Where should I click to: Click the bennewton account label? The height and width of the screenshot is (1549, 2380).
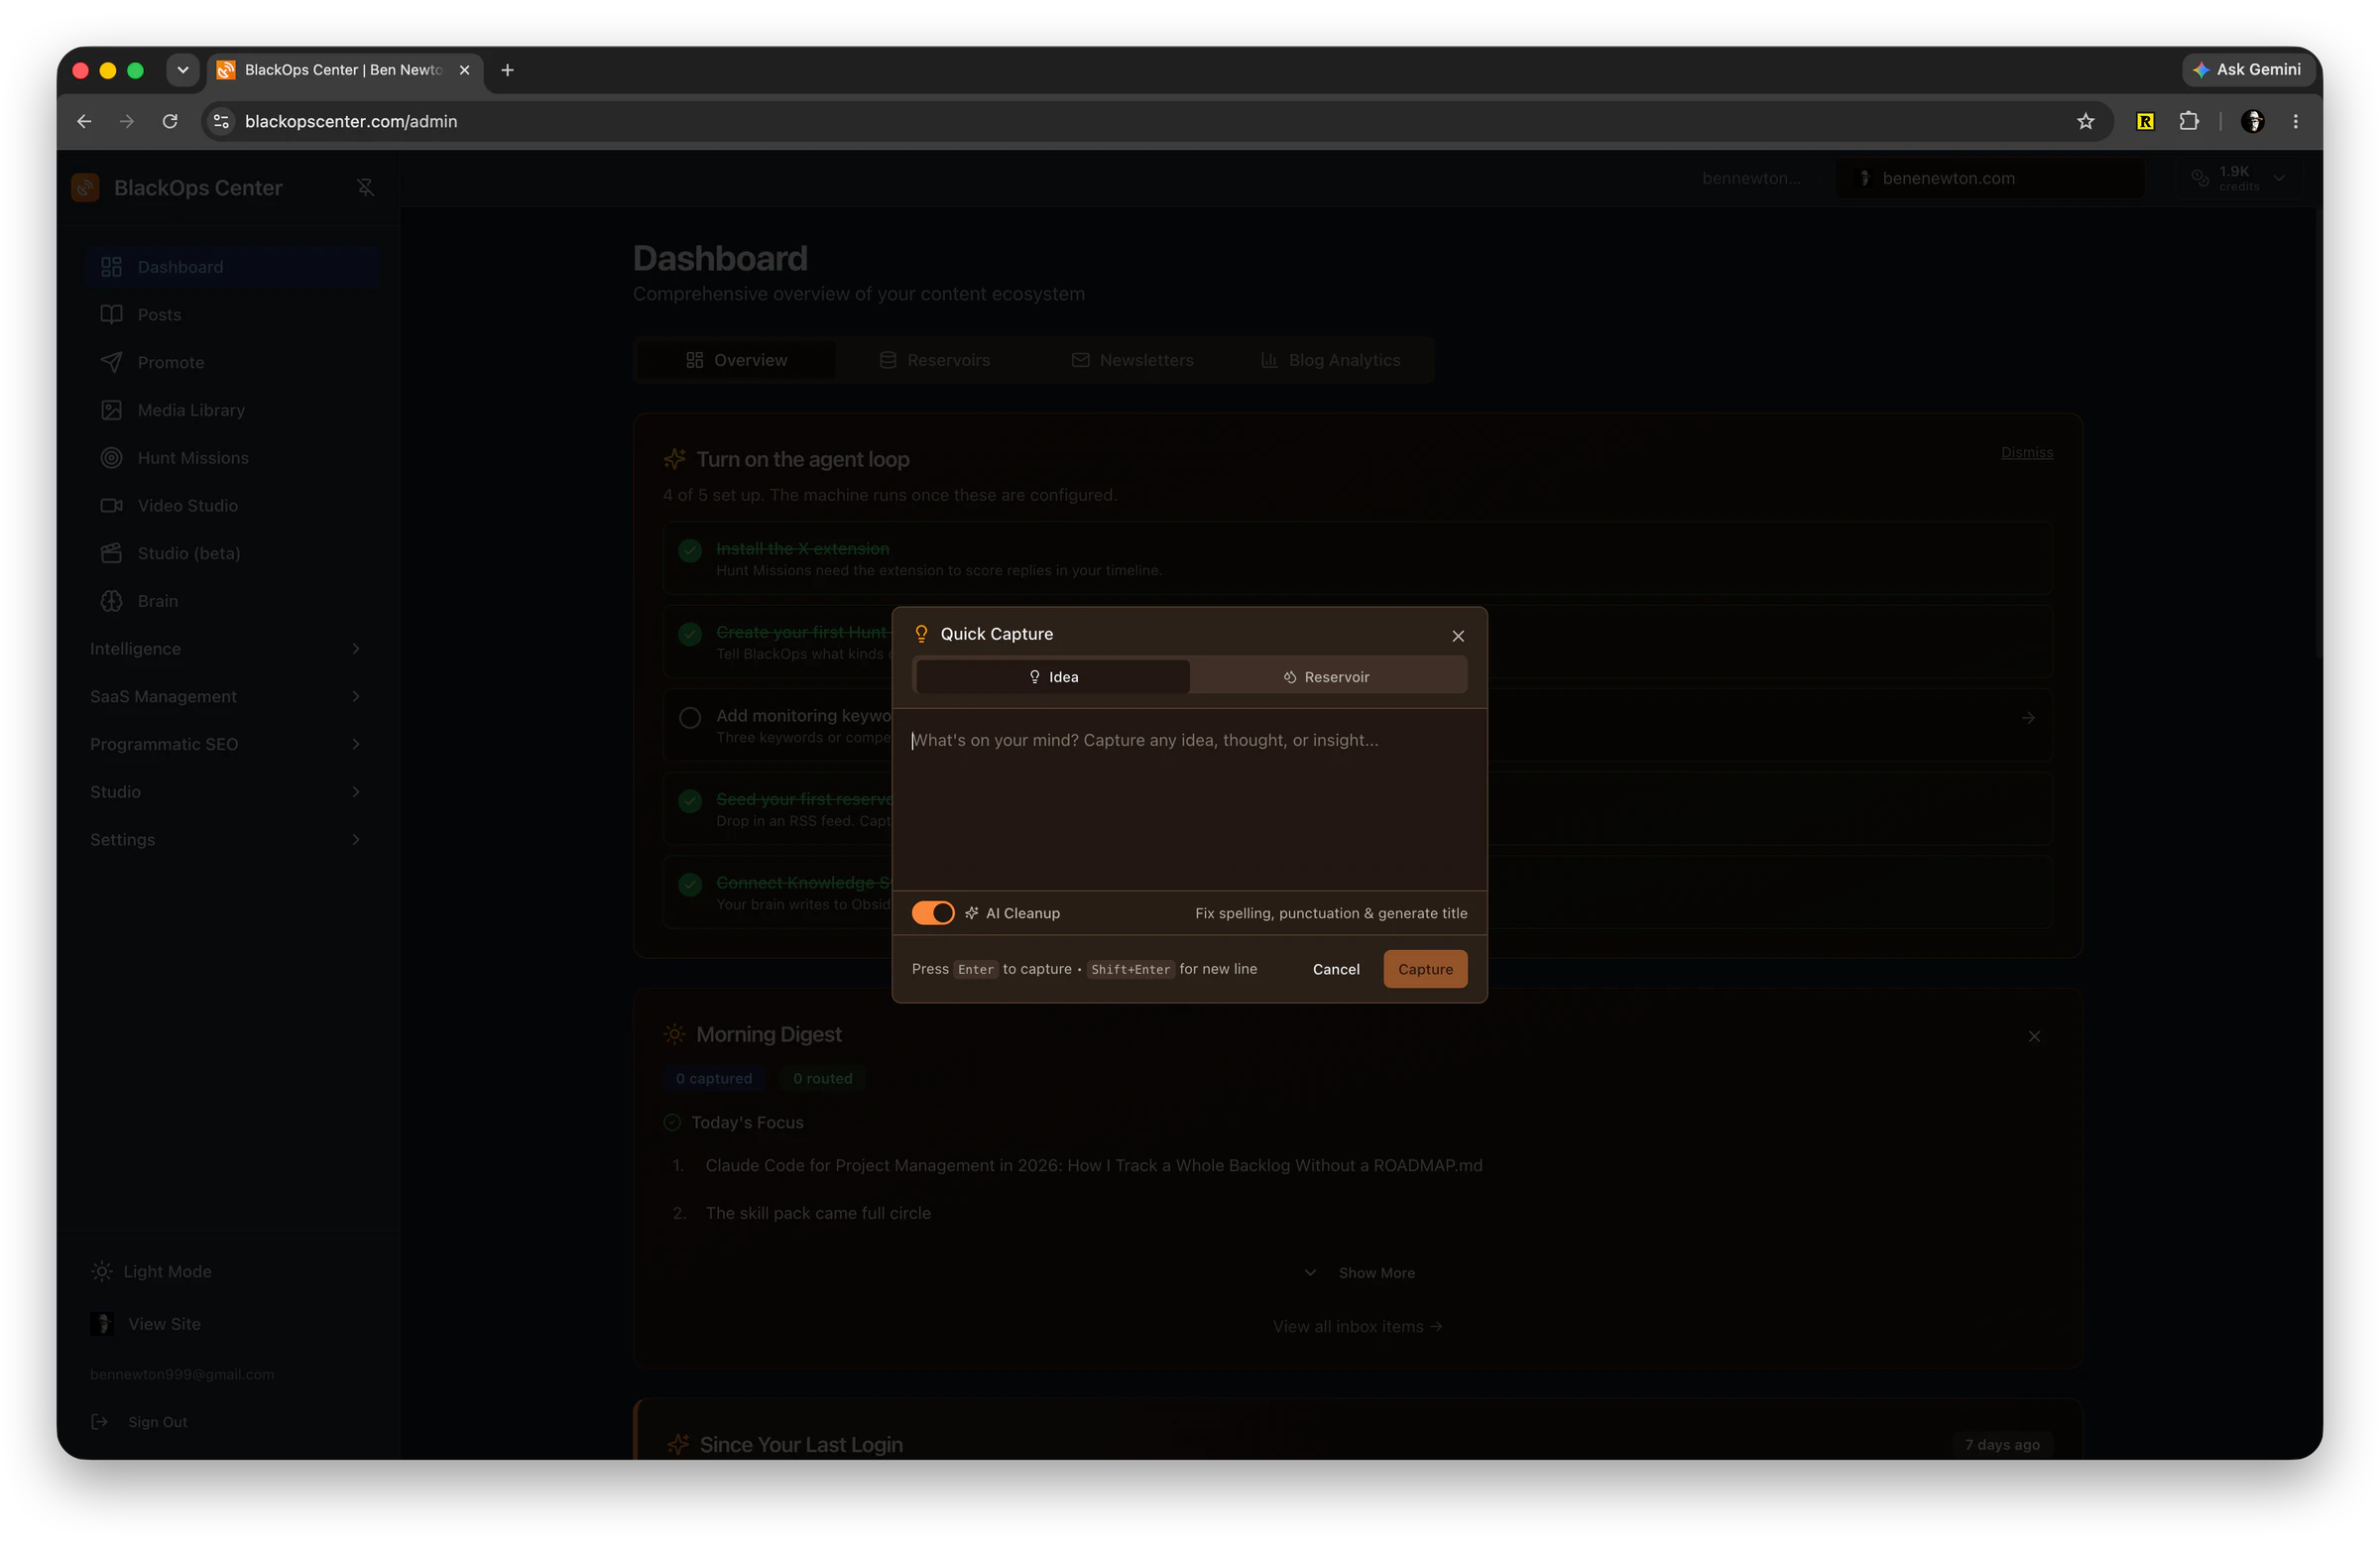tap(1751, 178)
